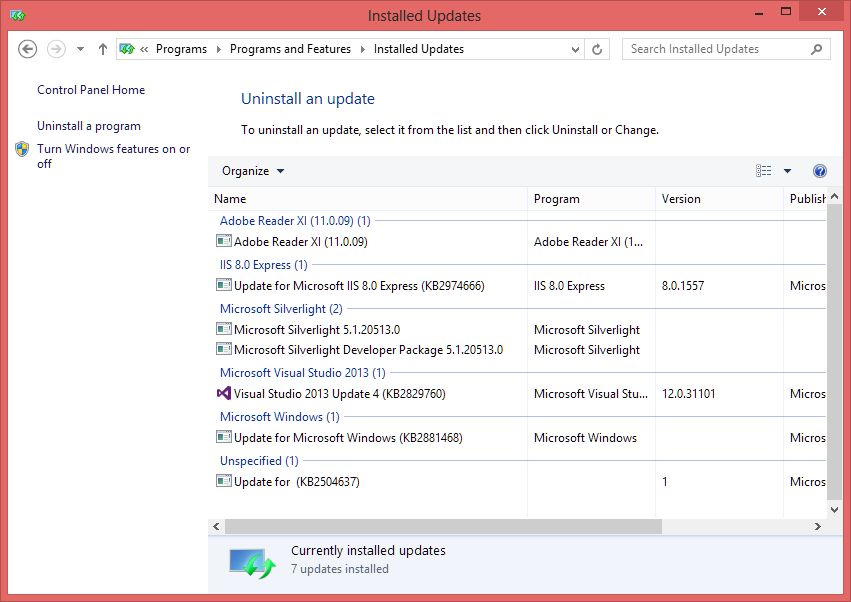The height and width of the screenshot is (602, 851).
Task: Click the vertical scrollbar thumb
Action: [x=834, y=352]
